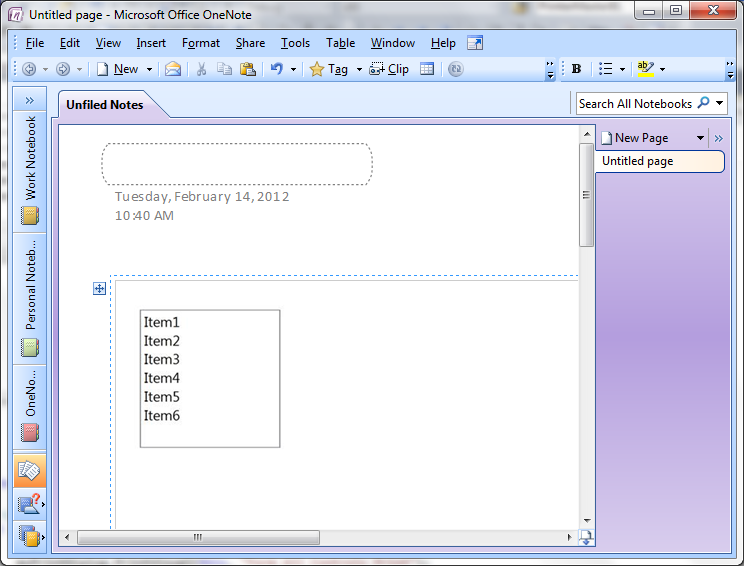Screen dimensions: 744x566
Task: Click the Cut scissors icon
Action: coord(201,69)
